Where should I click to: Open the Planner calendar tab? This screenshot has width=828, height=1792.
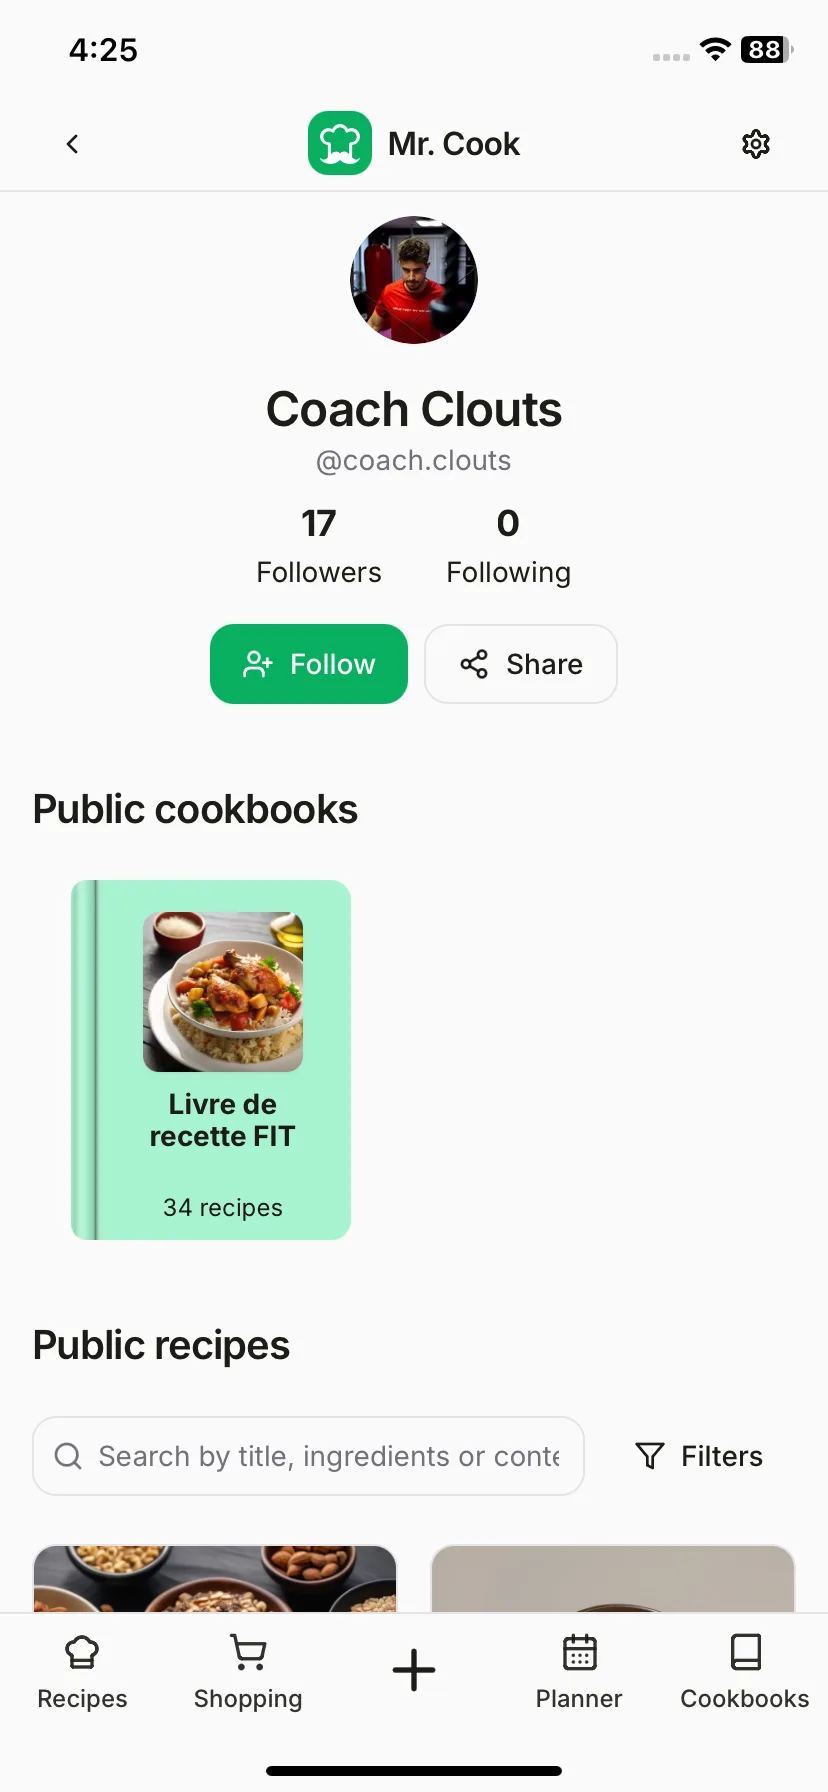pos(579,1673)
